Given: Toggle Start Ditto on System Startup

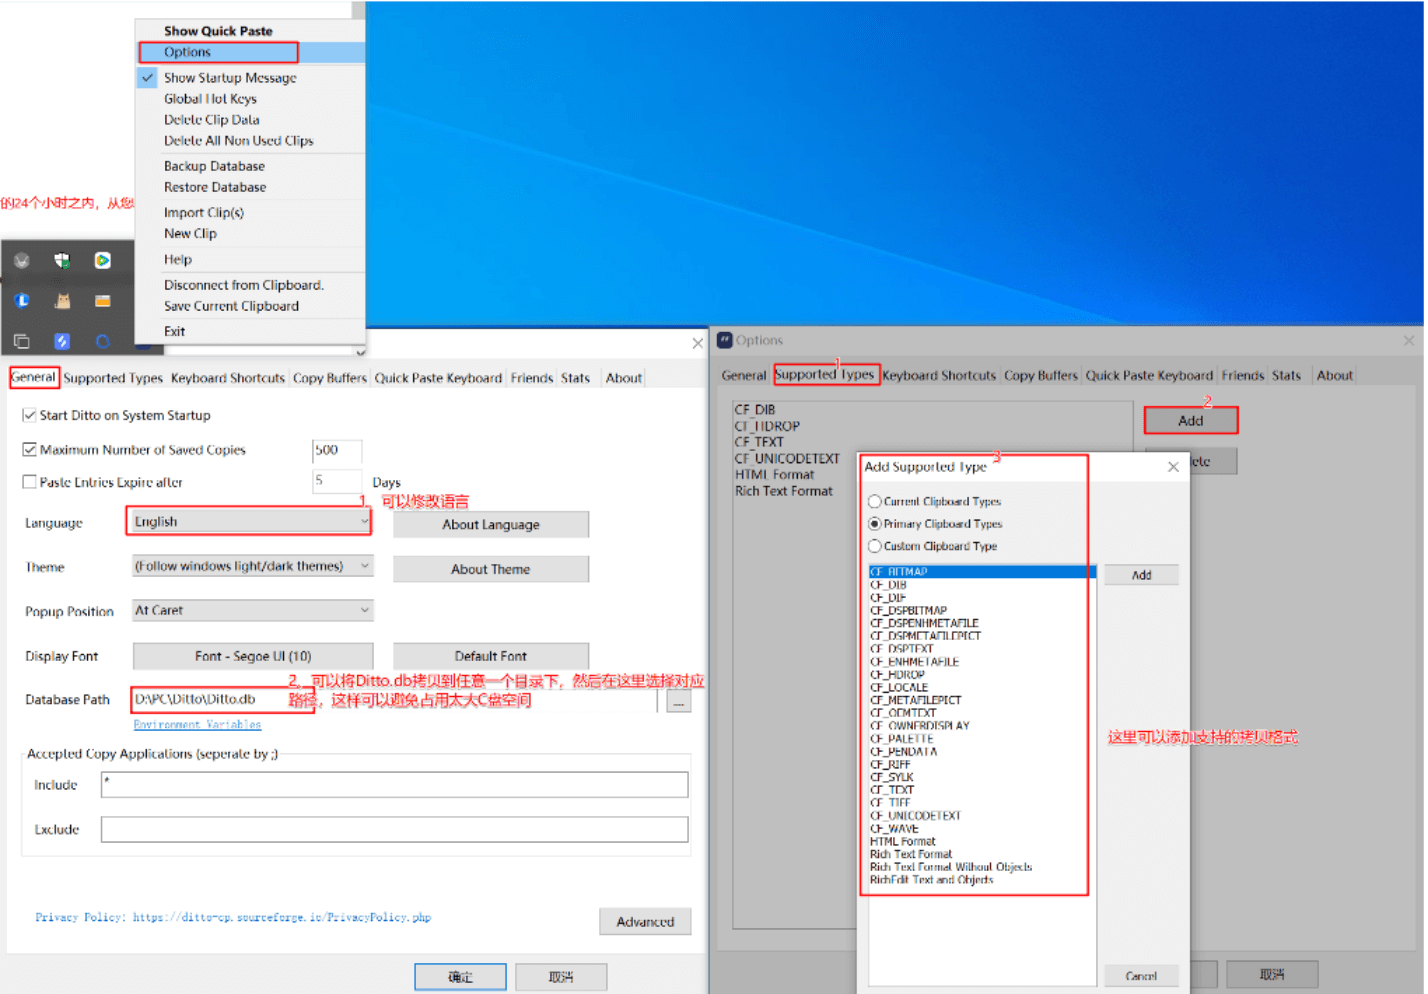Looking at the screenshot, I should point(30,415).
